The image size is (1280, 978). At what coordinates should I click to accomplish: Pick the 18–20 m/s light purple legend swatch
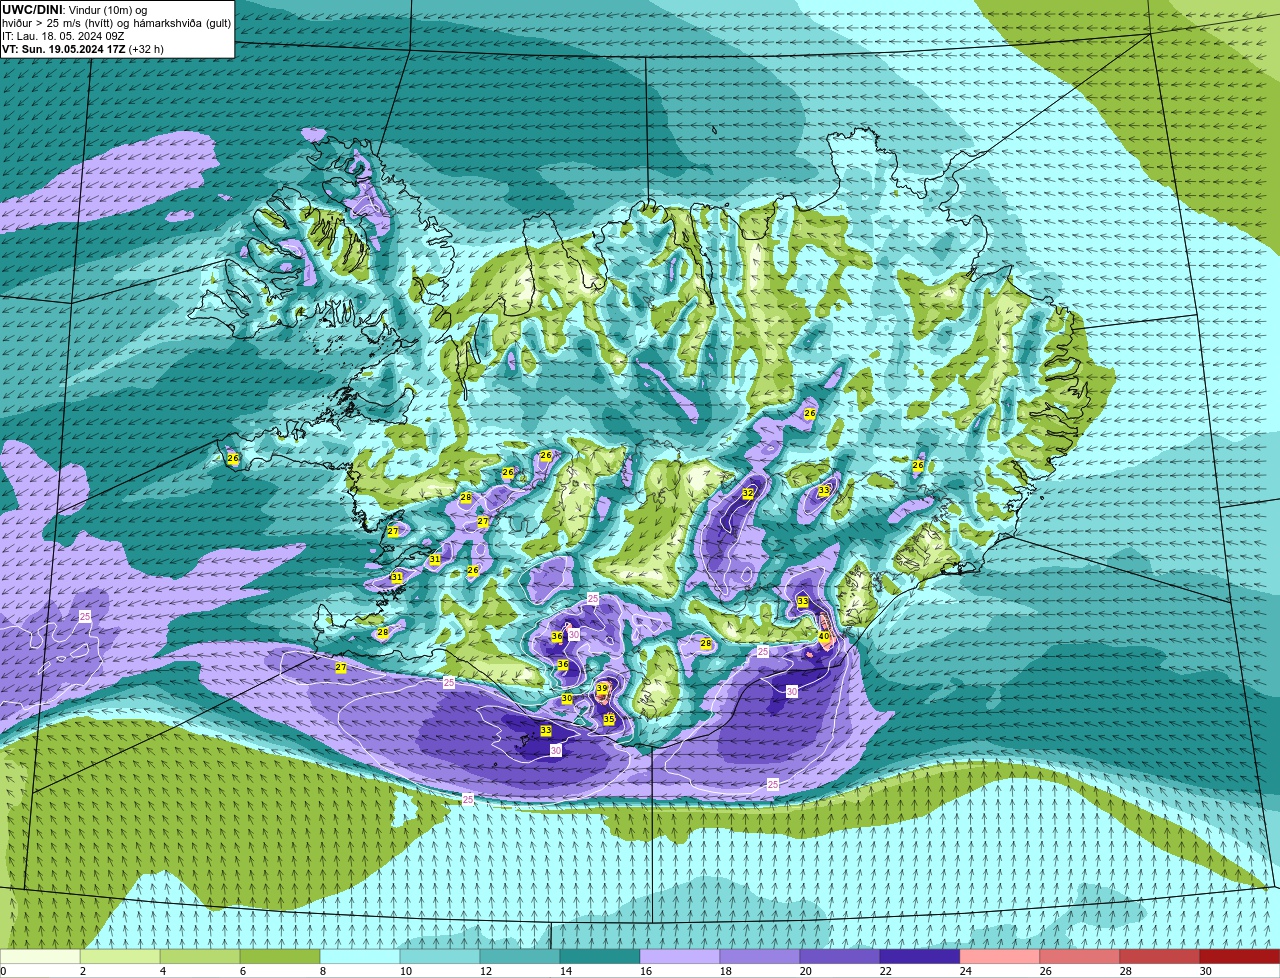coord(761,957)
